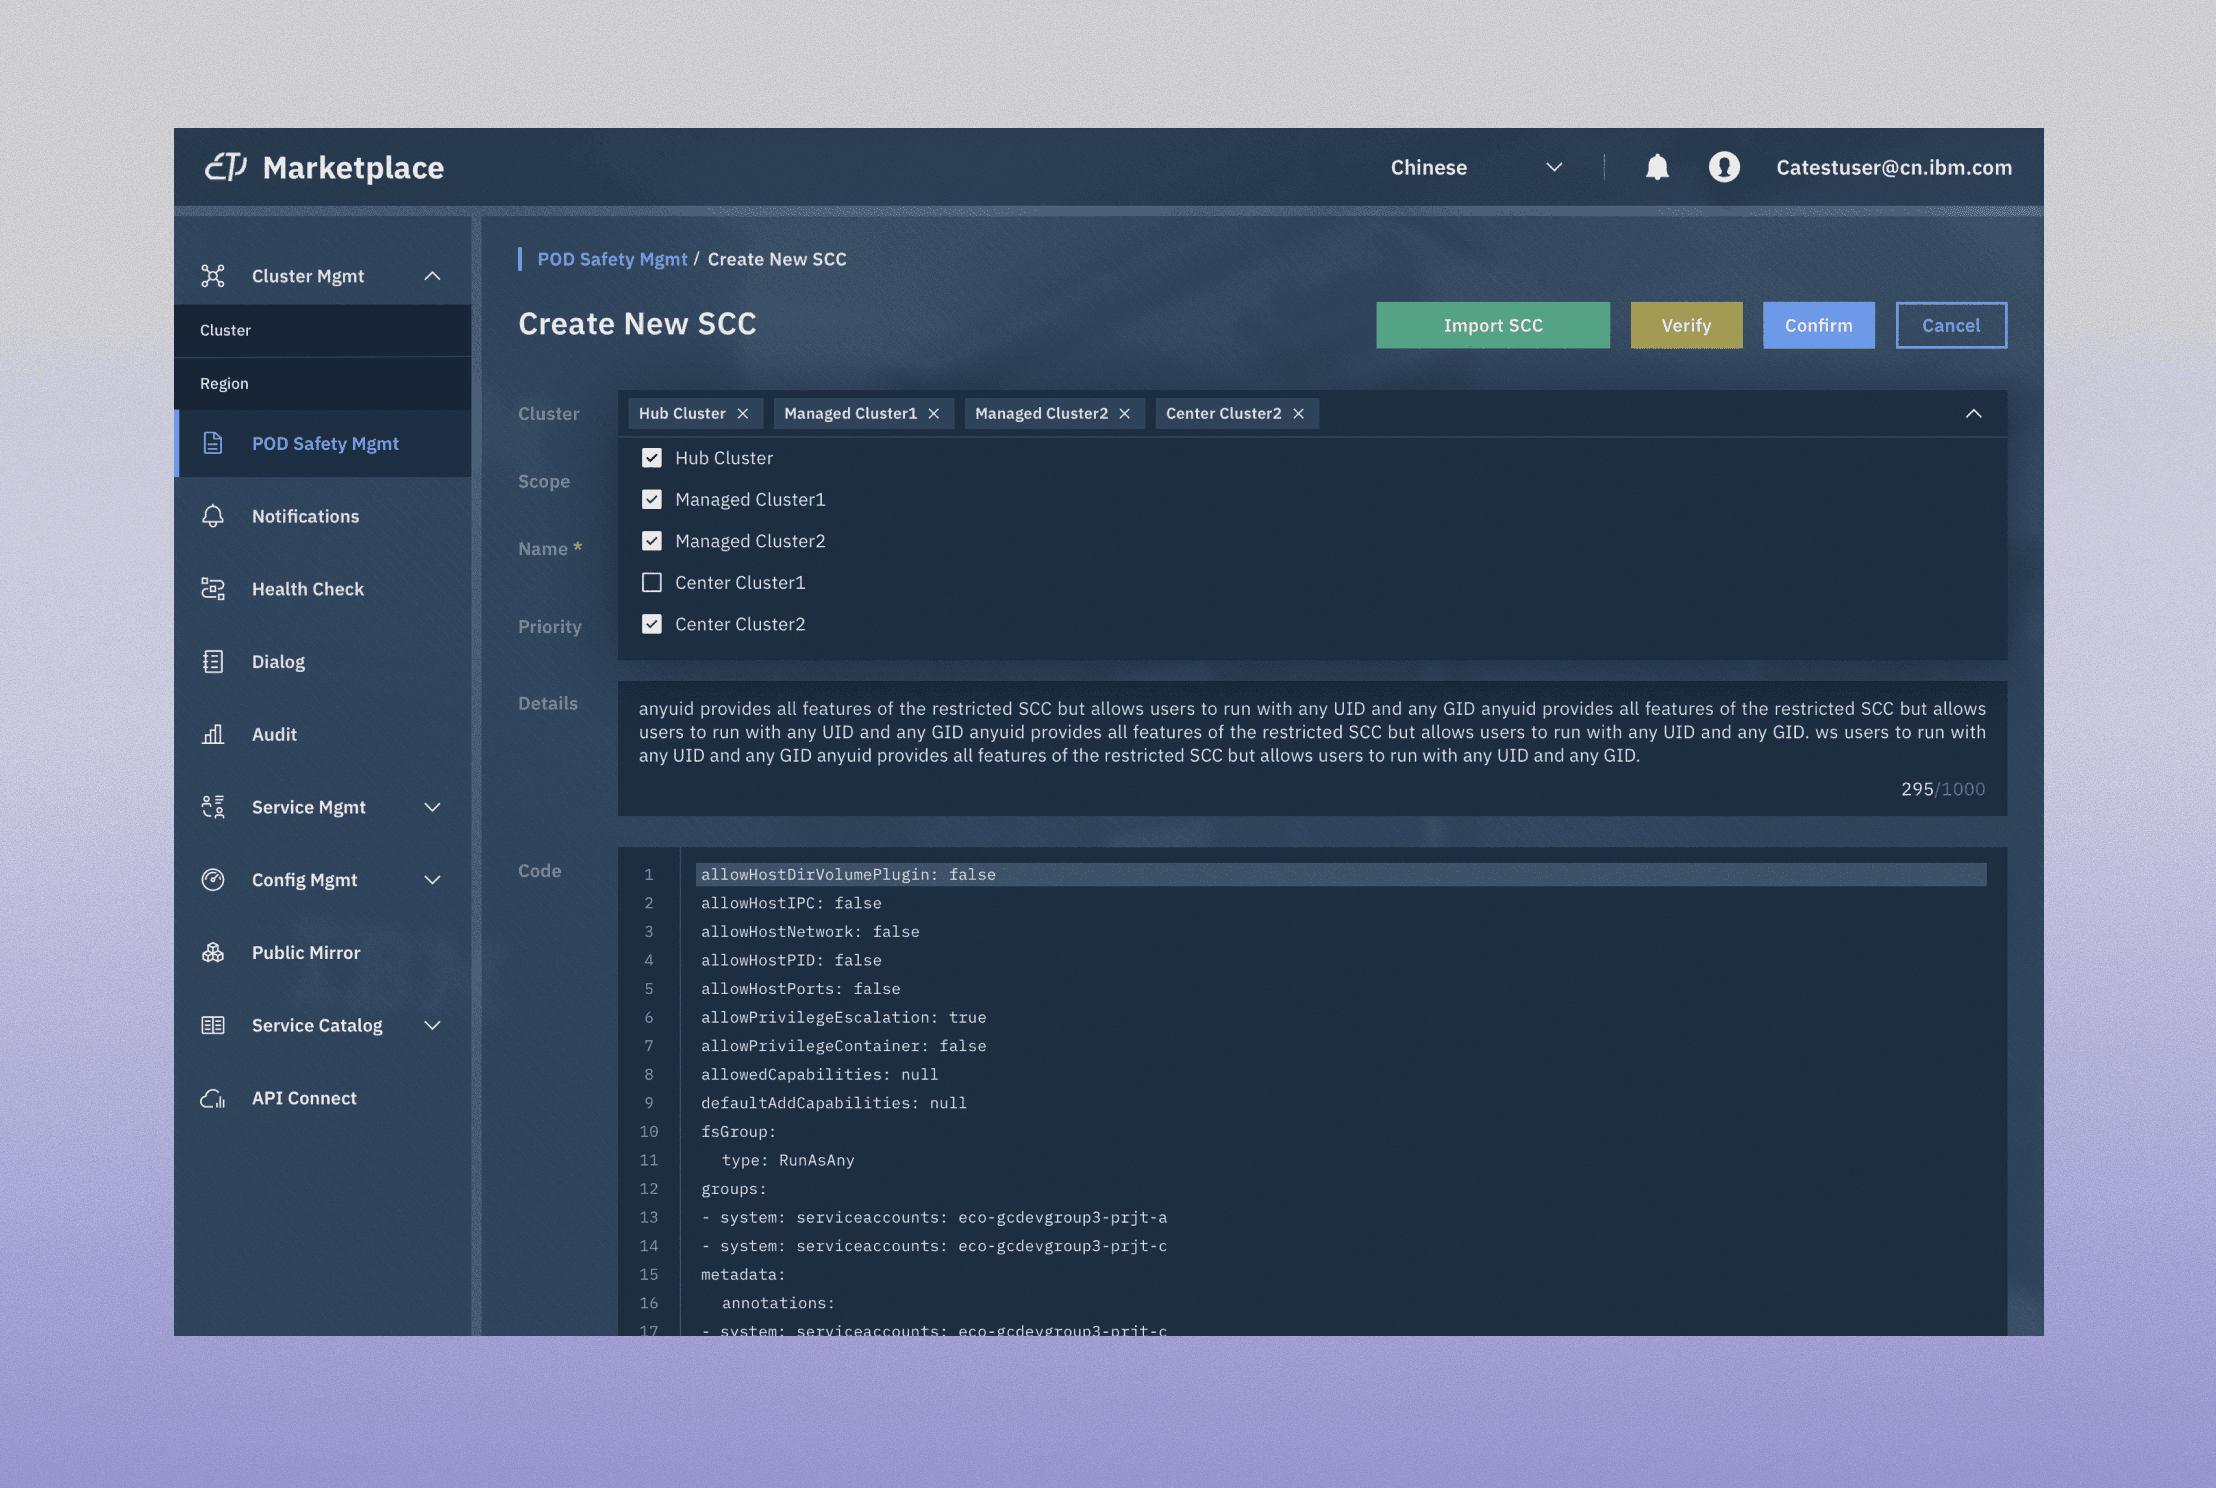Click the Audit bar chart icon
Viewport: 2216px width, 1488px height.
(213, 735)
